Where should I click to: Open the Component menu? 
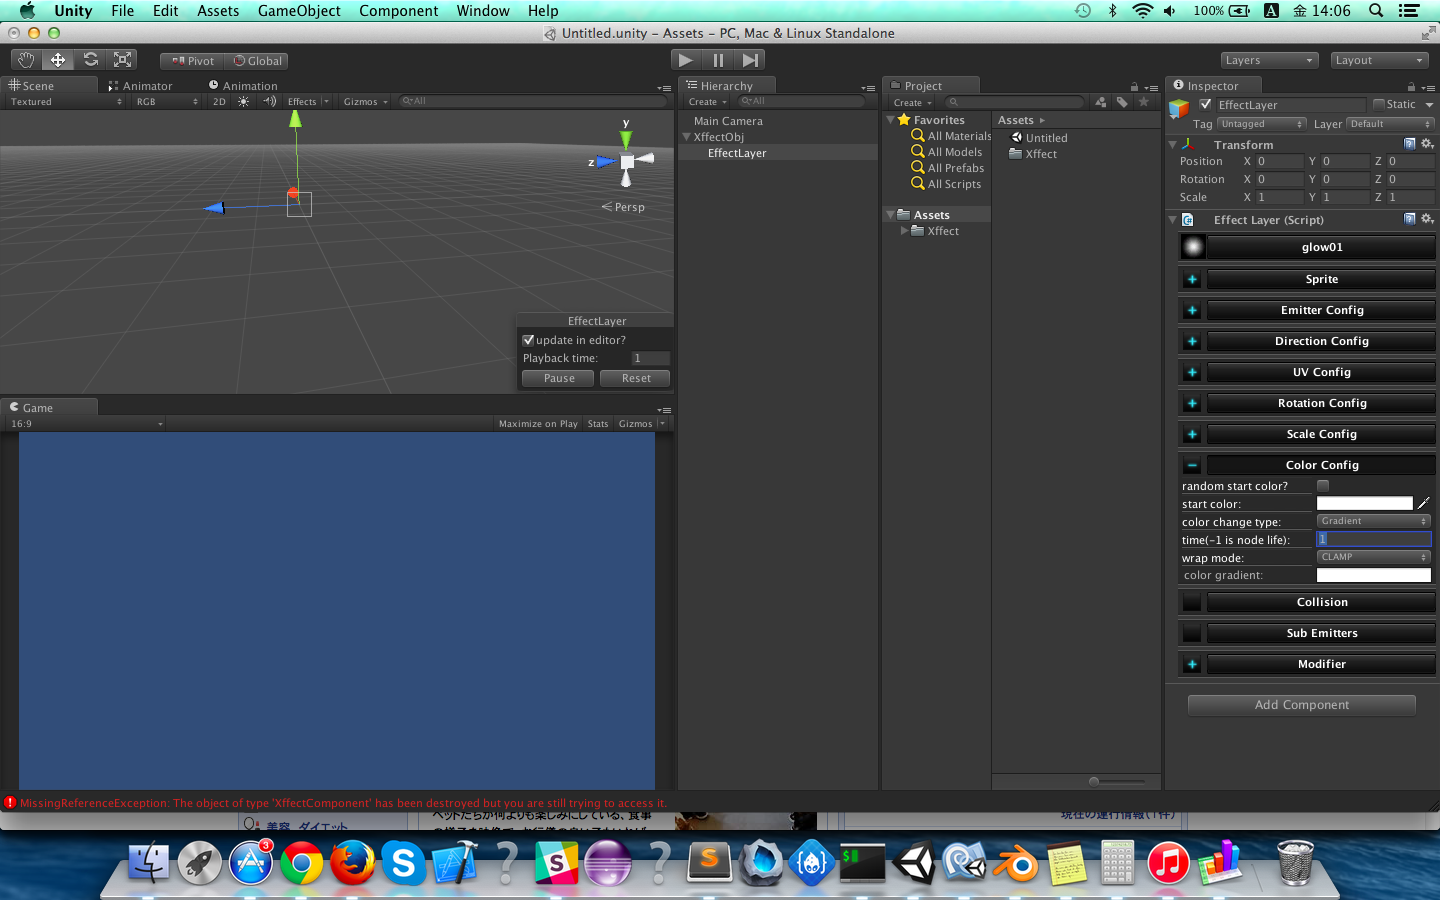[398, 11]
